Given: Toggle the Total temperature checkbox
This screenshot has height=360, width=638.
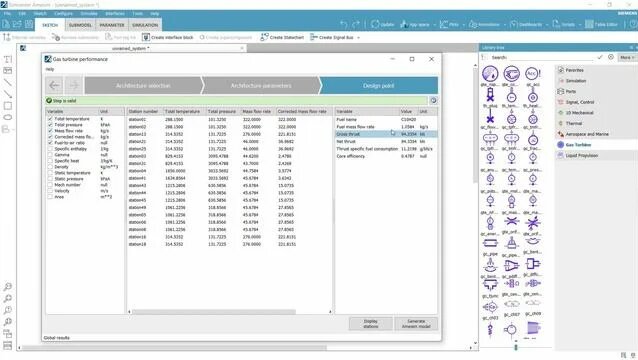Looking at the screenshot, I should [50, 119].
